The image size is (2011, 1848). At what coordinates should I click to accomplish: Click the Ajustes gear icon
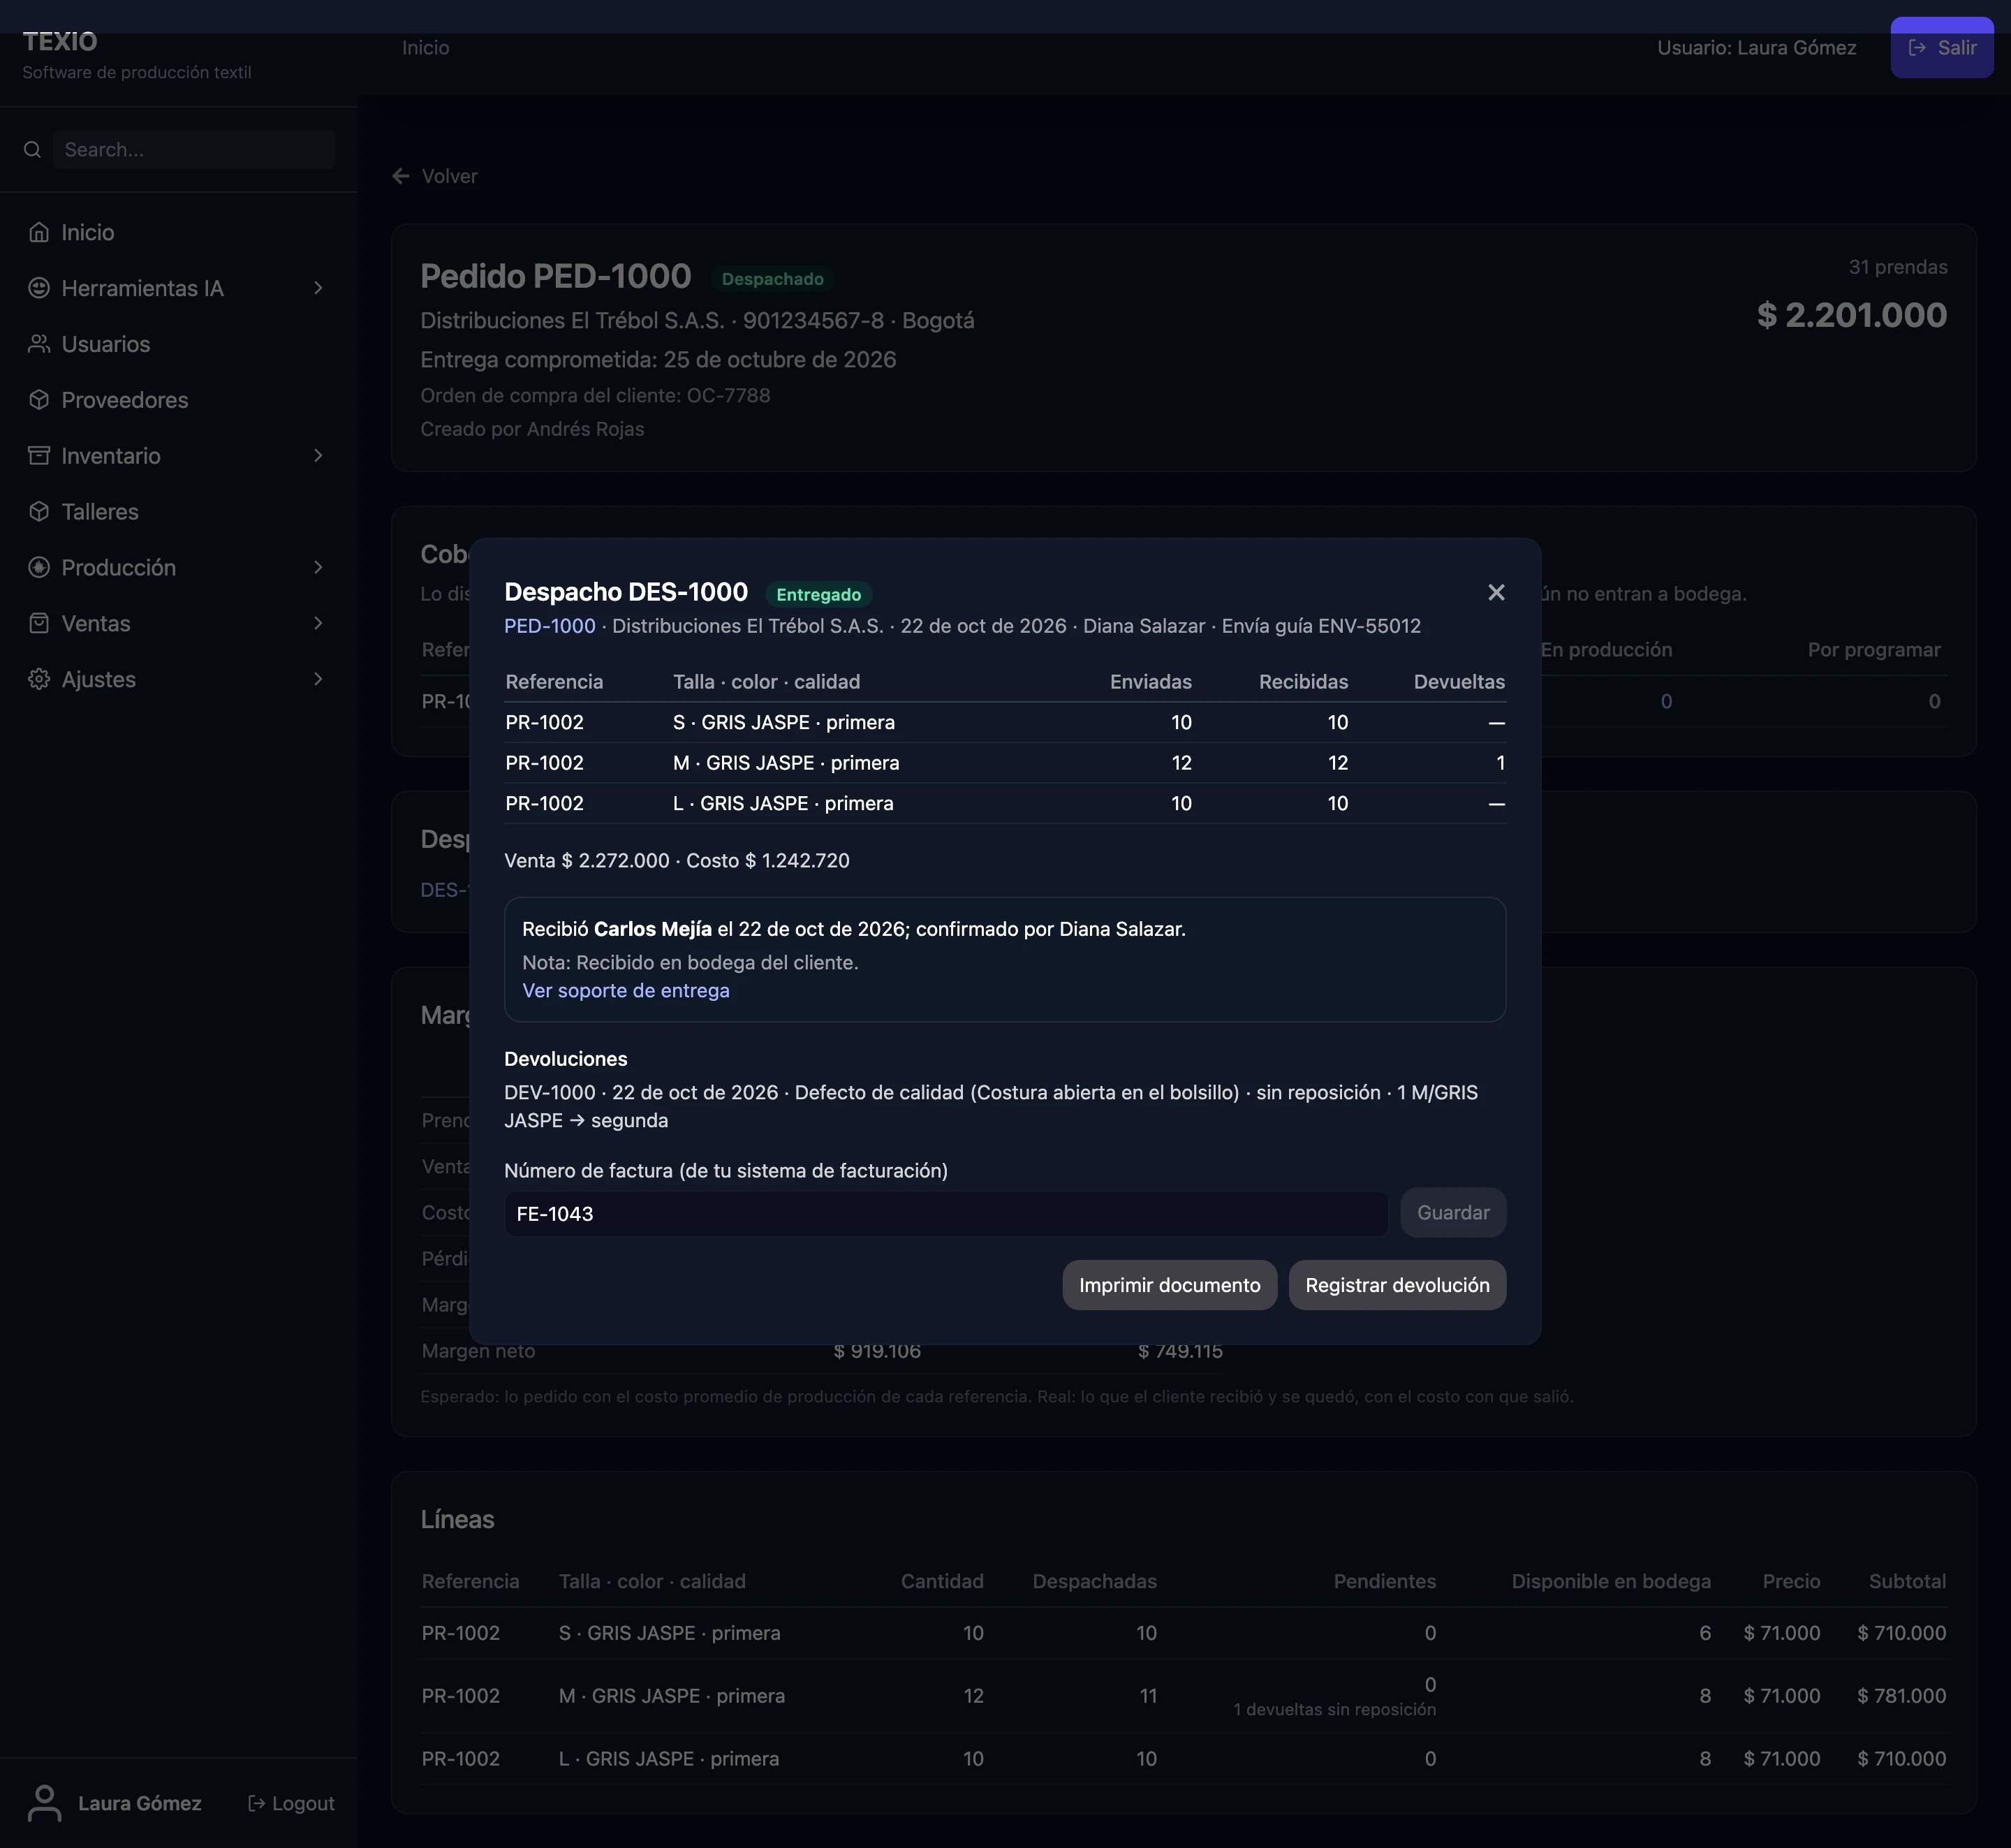pyautogui.click(x=39, y=680)
